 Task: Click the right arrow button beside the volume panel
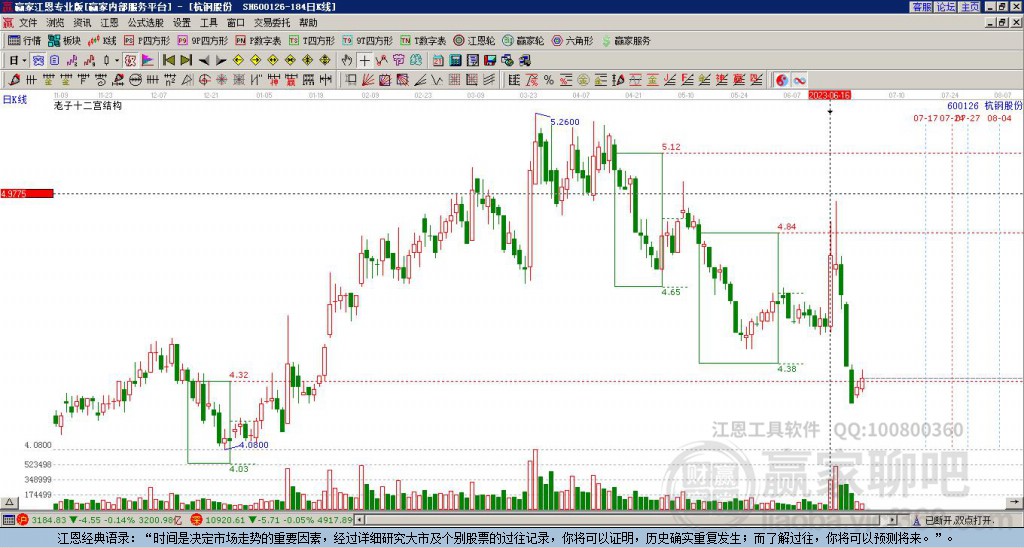click(x=1016, y=502)
